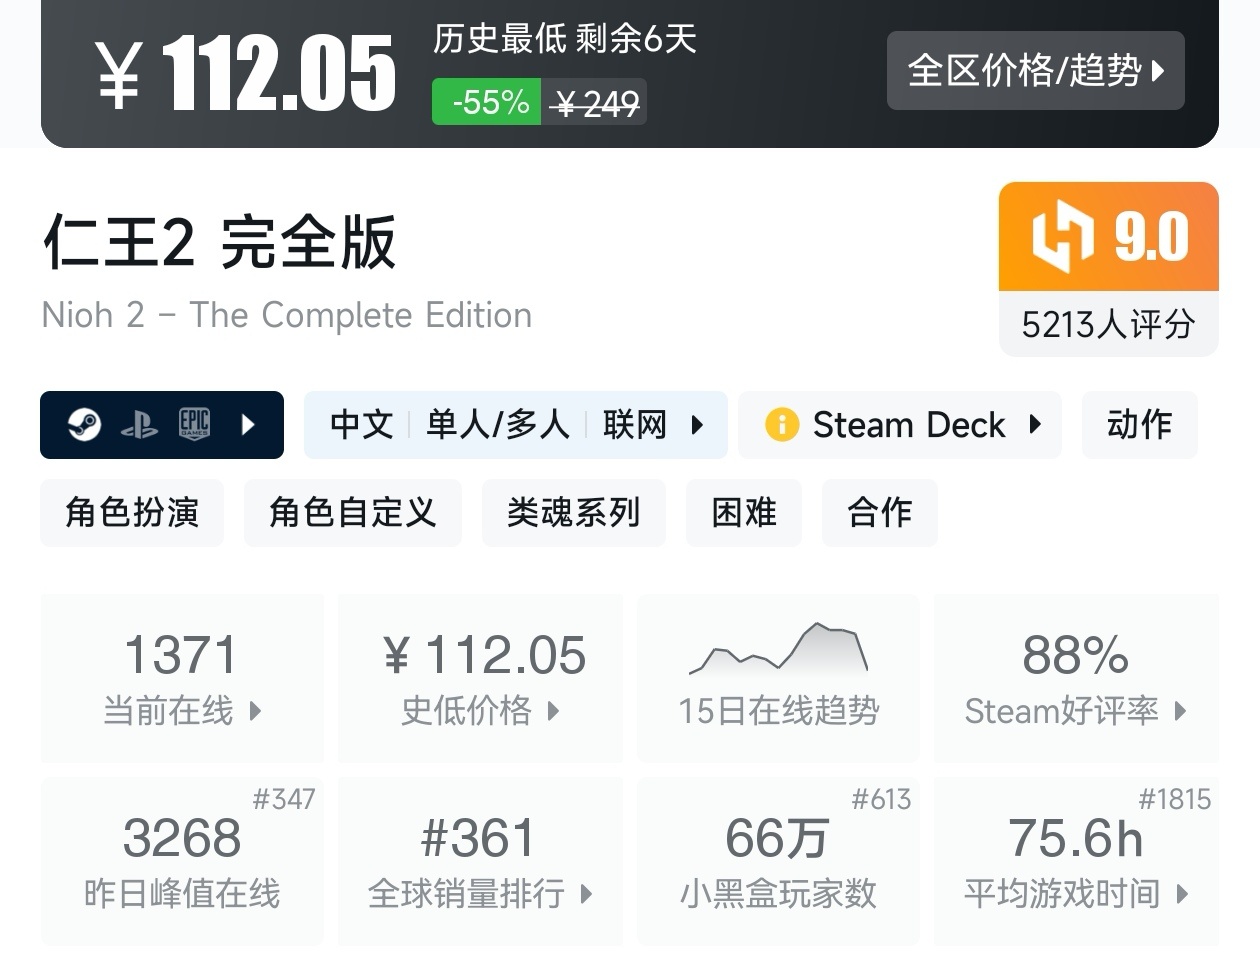Click the PlayStation platform icon

tap(139, 426)
